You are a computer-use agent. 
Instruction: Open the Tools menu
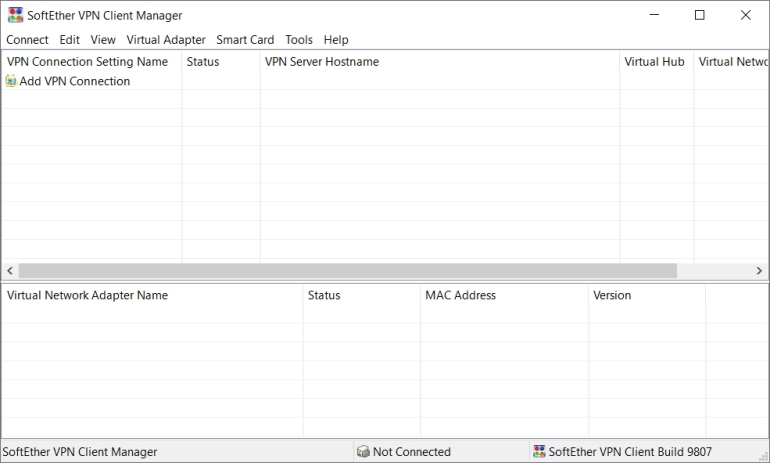tap(299, 40)
